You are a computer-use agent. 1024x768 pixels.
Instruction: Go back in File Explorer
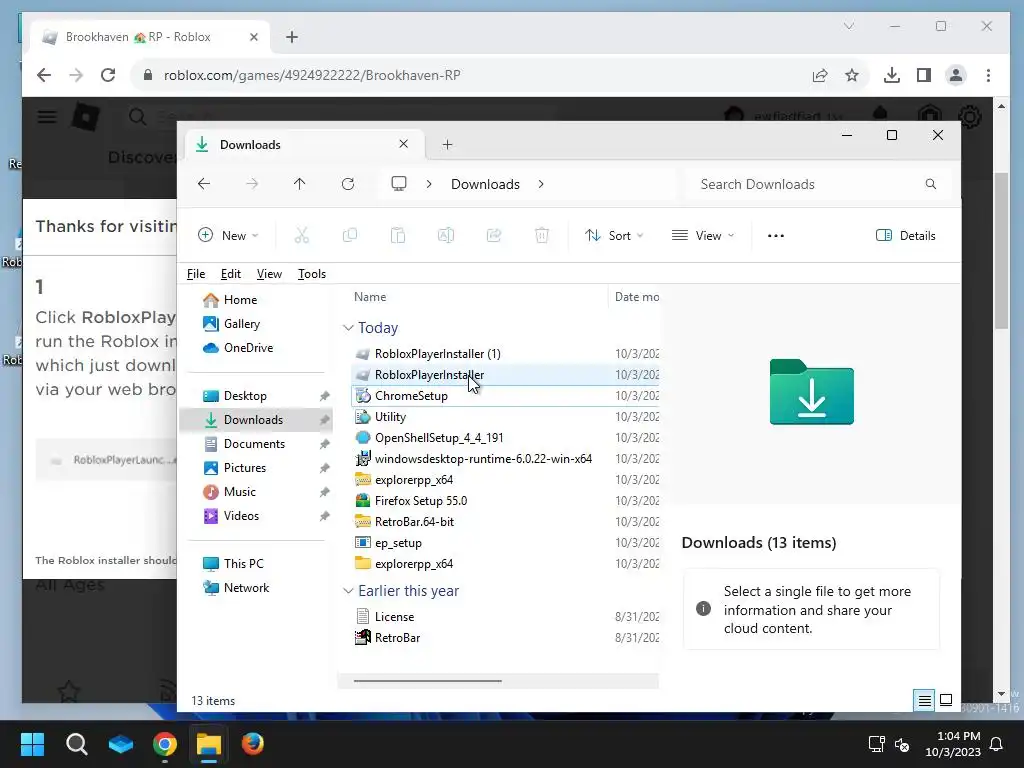[x=204, y=184]
